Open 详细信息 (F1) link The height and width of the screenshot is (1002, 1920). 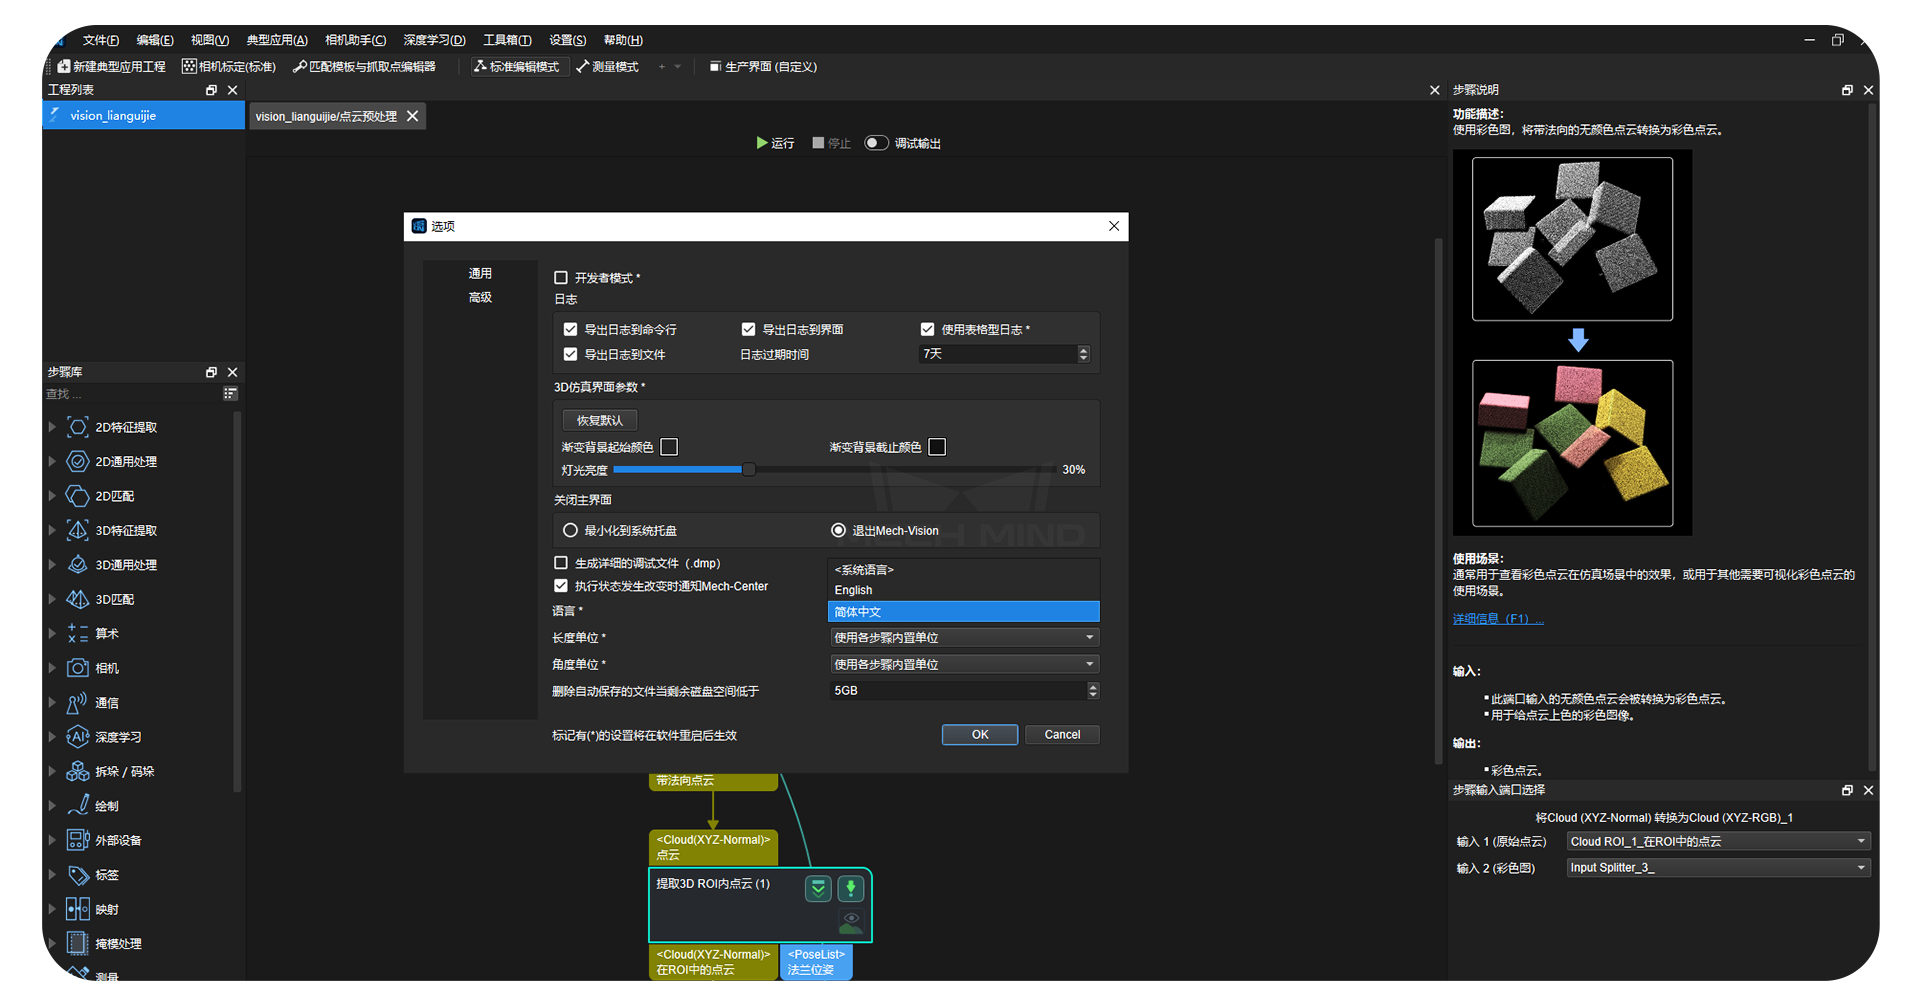pos(1498,619)
